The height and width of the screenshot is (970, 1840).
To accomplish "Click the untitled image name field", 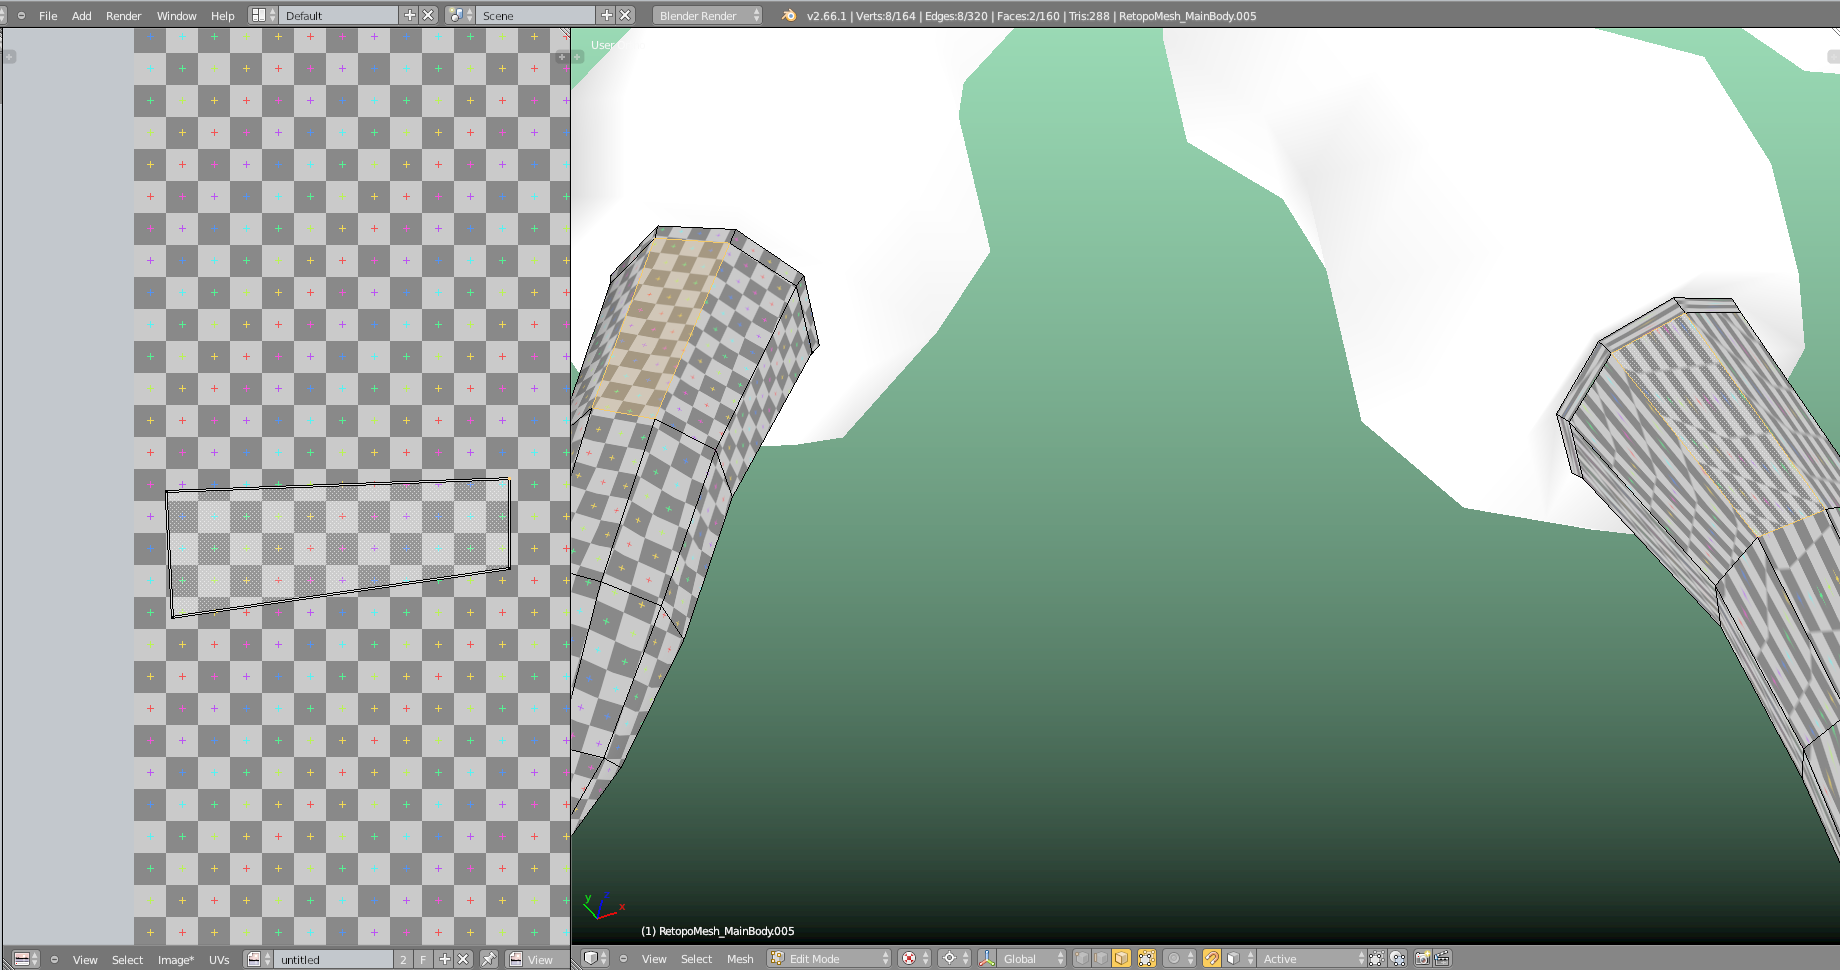I will click(333, 958).
